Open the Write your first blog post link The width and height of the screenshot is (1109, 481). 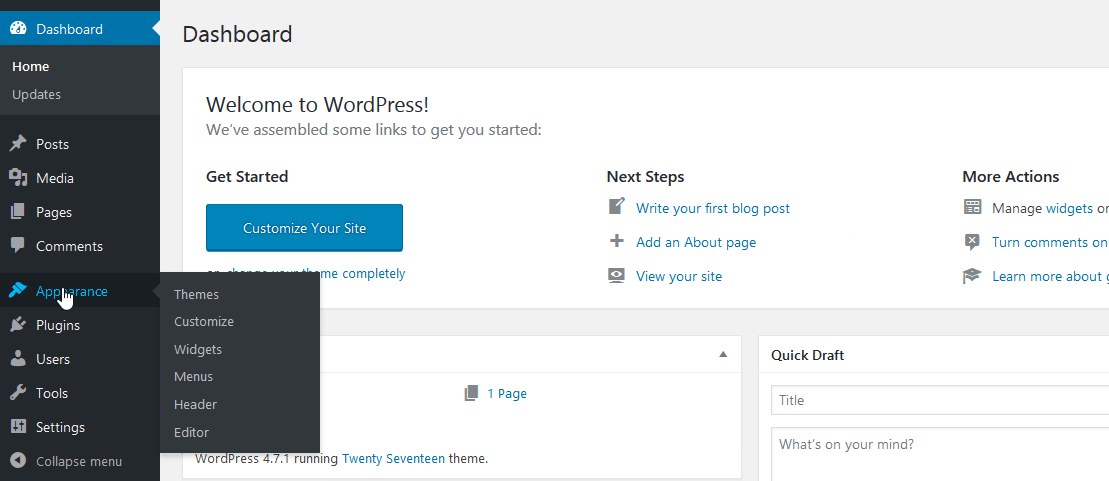pyautogui.click(x=712, y=208)
